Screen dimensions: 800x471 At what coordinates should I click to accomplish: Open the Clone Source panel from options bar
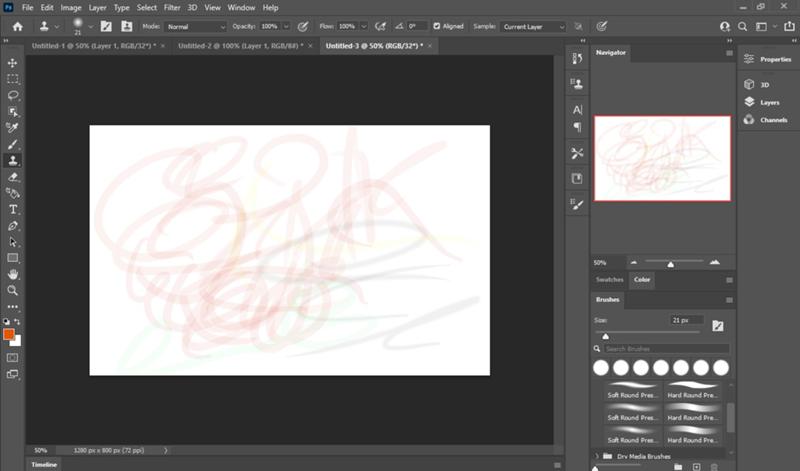coord(127,27)
